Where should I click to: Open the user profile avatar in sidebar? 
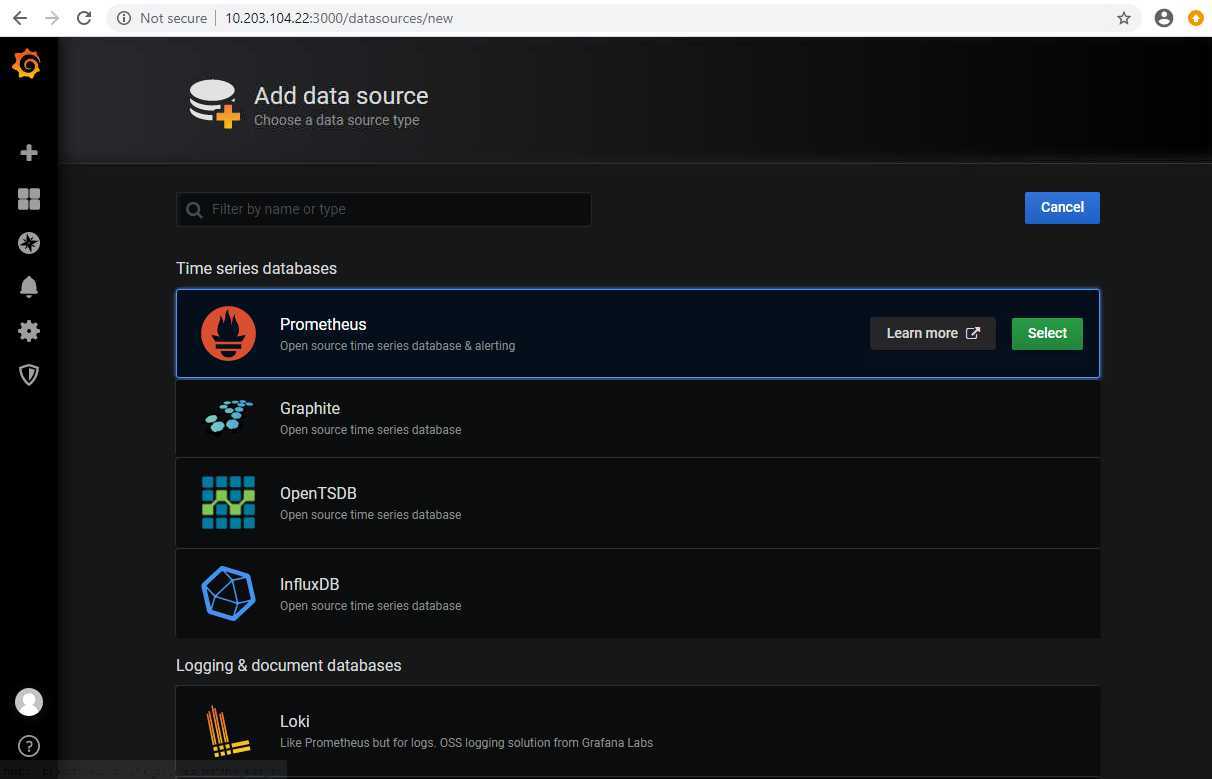29,702
